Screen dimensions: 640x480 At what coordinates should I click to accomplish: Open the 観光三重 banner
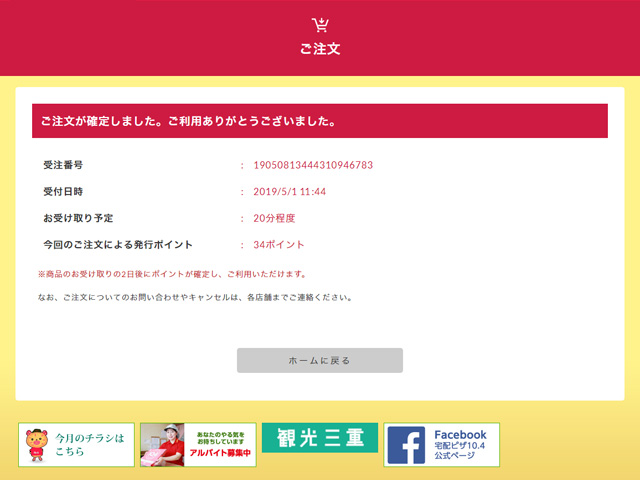pyautogui.click(x=320, y=438)
